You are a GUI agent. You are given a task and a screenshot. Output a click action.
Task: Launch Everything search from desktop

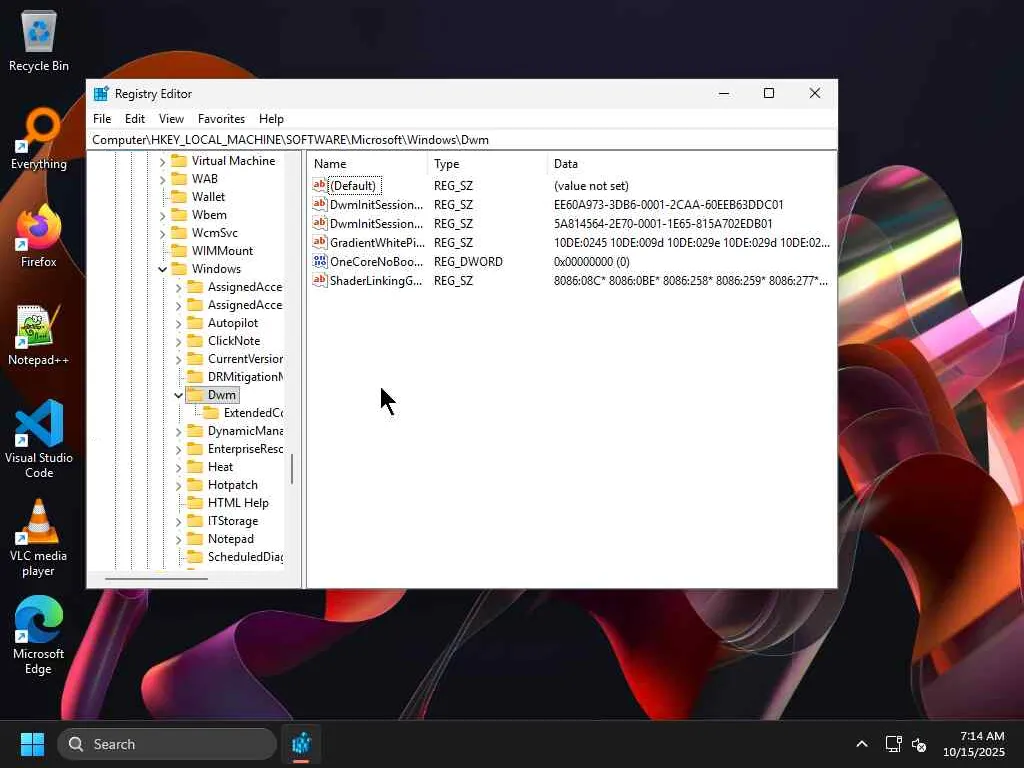pyautogui.click(x=39, y=138)
